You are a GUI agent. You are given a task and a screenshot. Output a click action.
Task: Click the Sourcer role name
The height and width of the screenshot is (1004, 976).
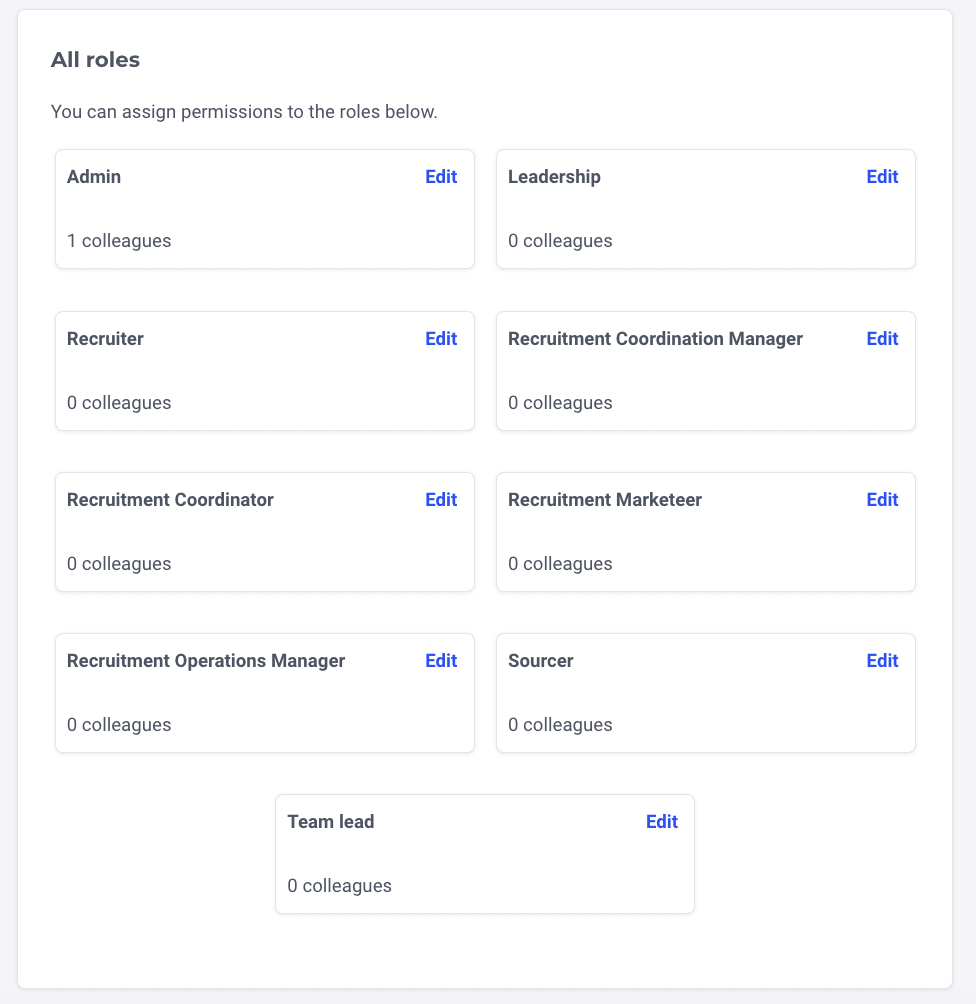coord(541,661)
